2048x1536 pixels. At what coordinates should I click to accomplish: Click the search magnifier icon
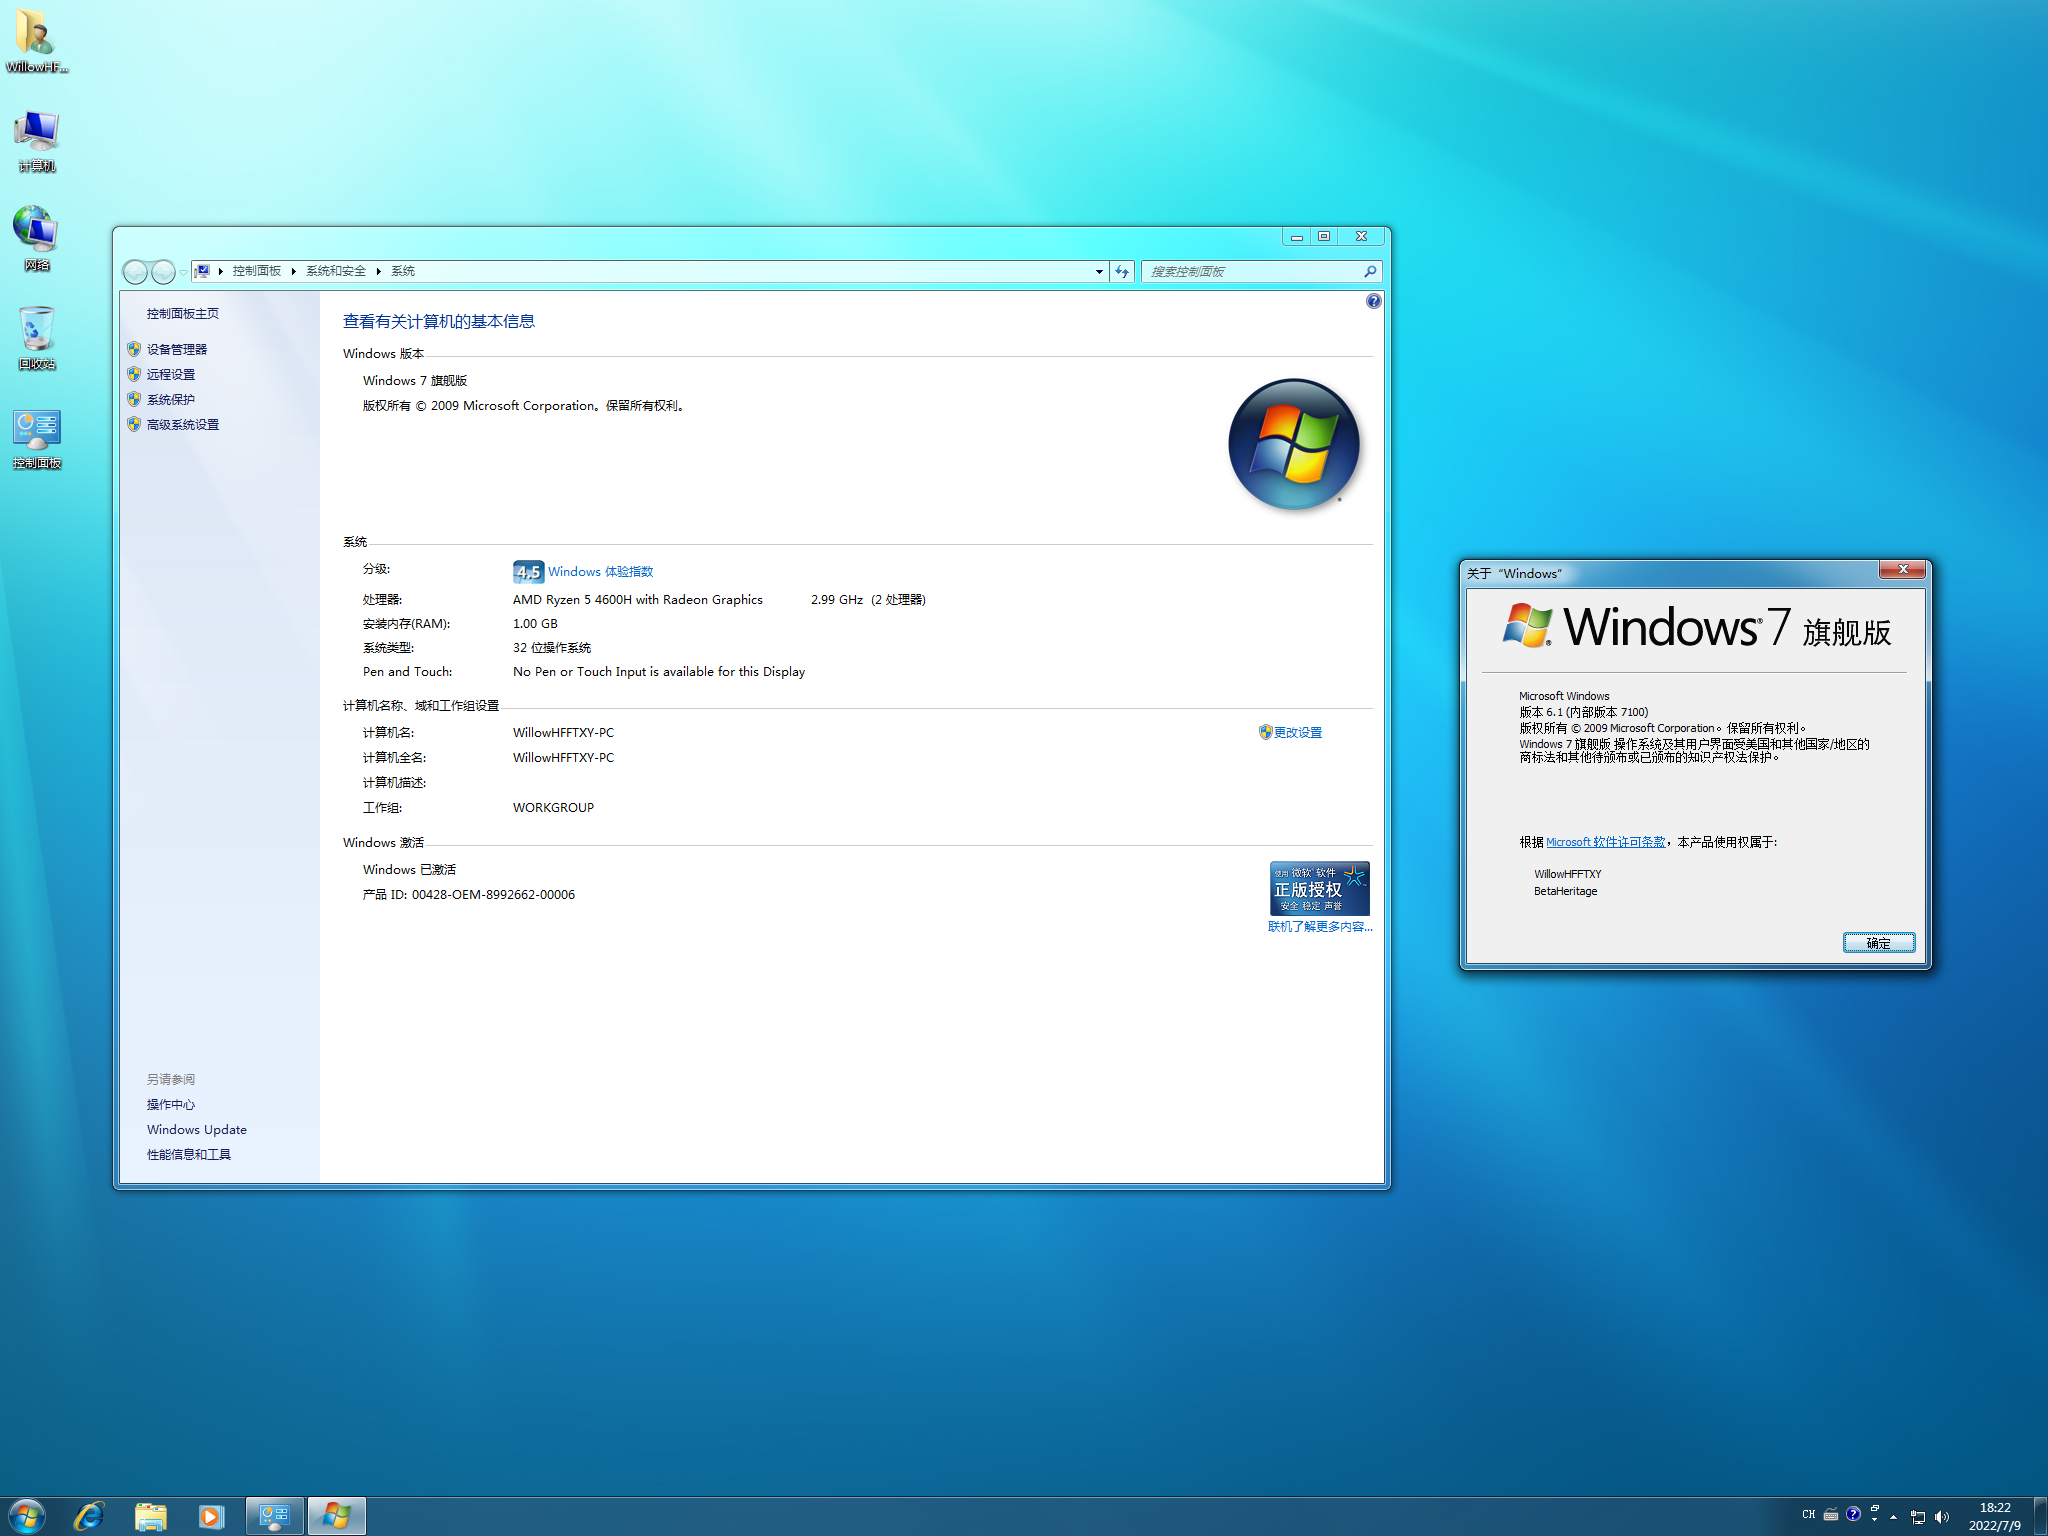coord(1370,271)
